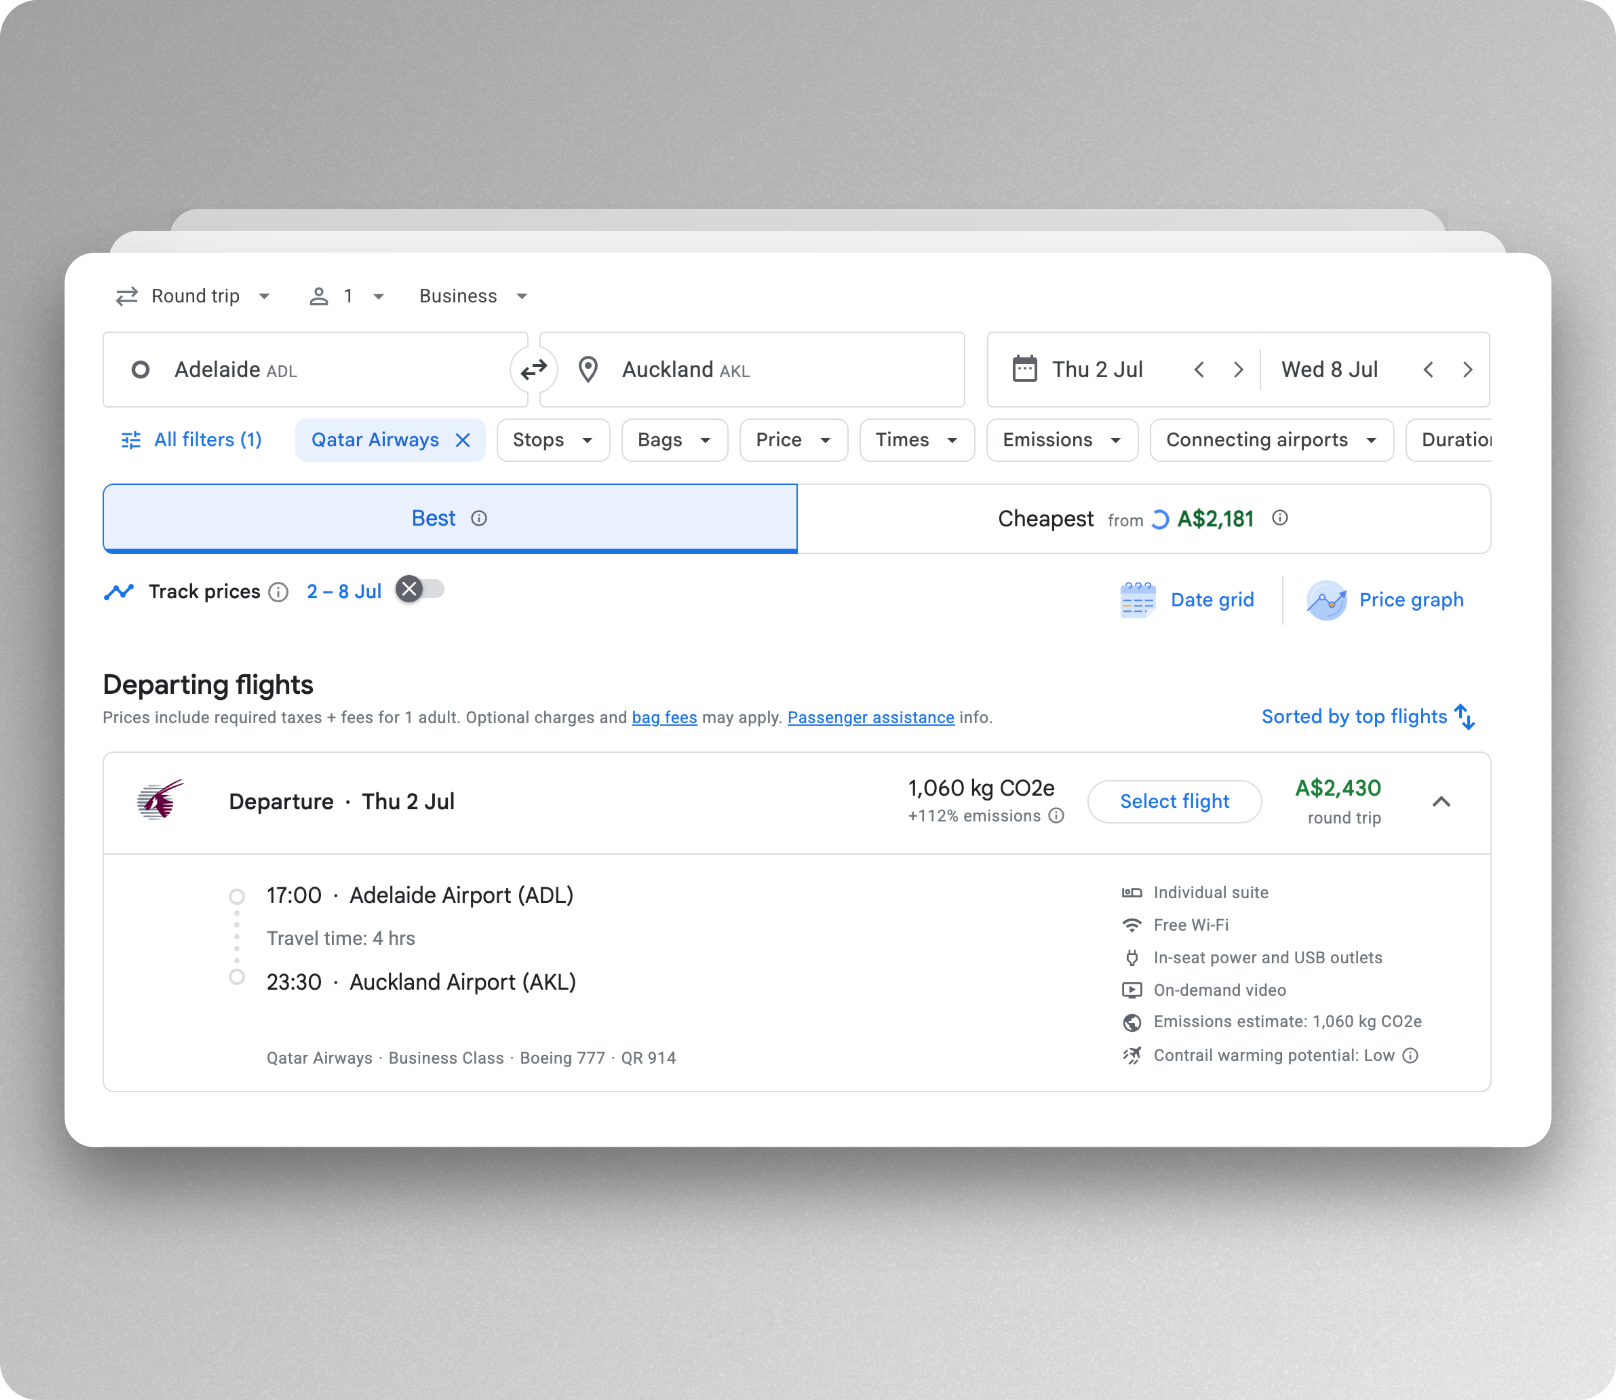Viewport: 1616px width, 1400px height.
Task: Click the On-demand video icon
Action: point(1132,990)
